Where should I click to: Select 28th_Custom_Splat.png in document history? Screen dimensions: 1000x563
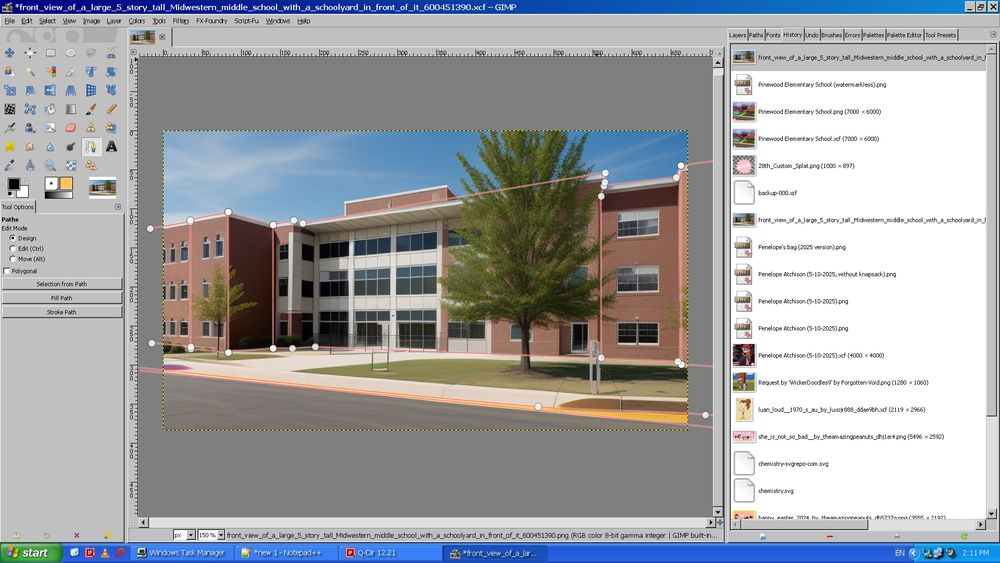pyautogui.click(x=859, y=166)
